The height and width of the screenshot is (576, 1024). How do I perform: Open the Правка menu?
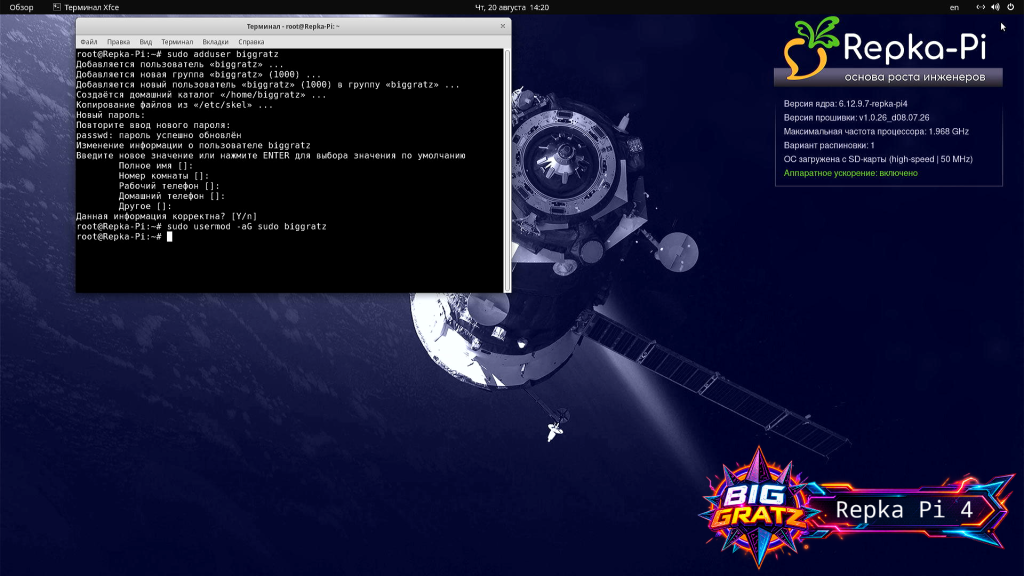[118, 42]
